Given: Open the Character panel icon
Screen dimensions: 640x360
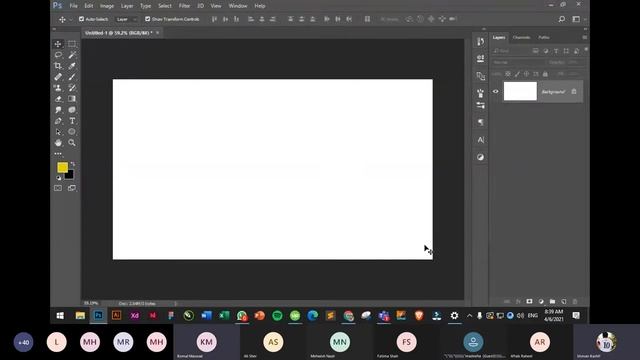Looking at the screenshot, I should coord(480,140).
